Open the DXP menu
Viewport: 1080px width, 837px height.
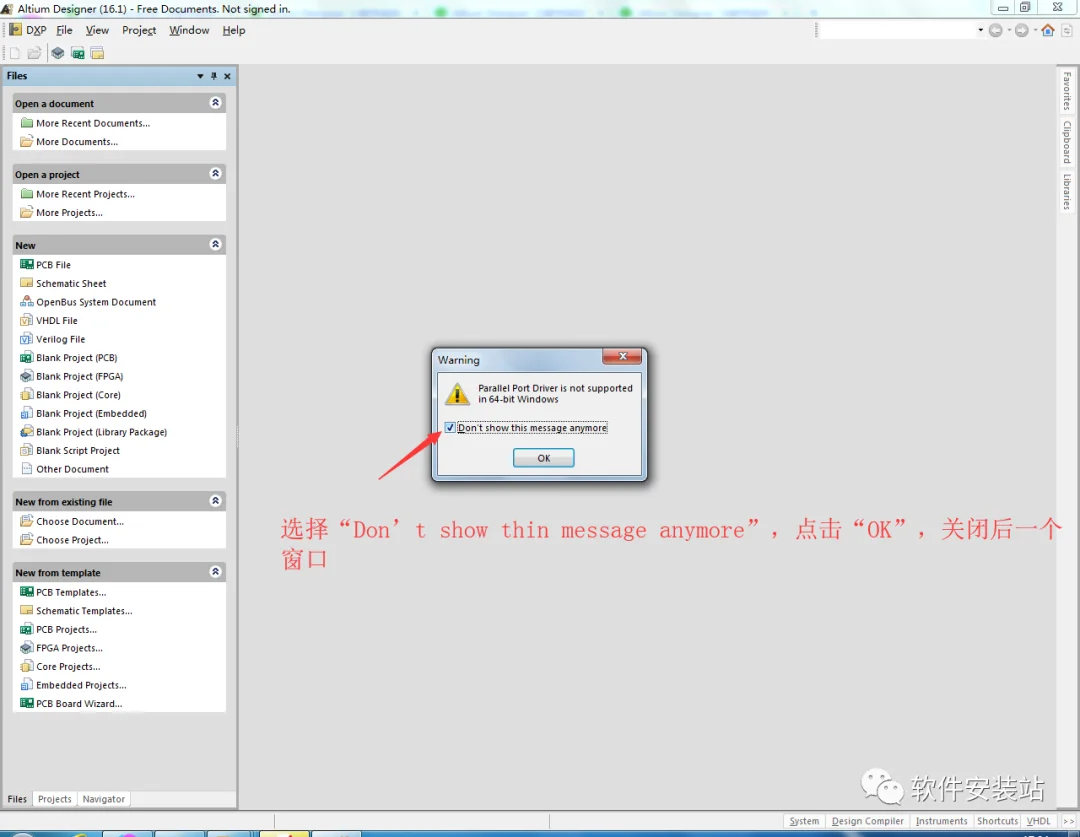click(x=29, y=30)
